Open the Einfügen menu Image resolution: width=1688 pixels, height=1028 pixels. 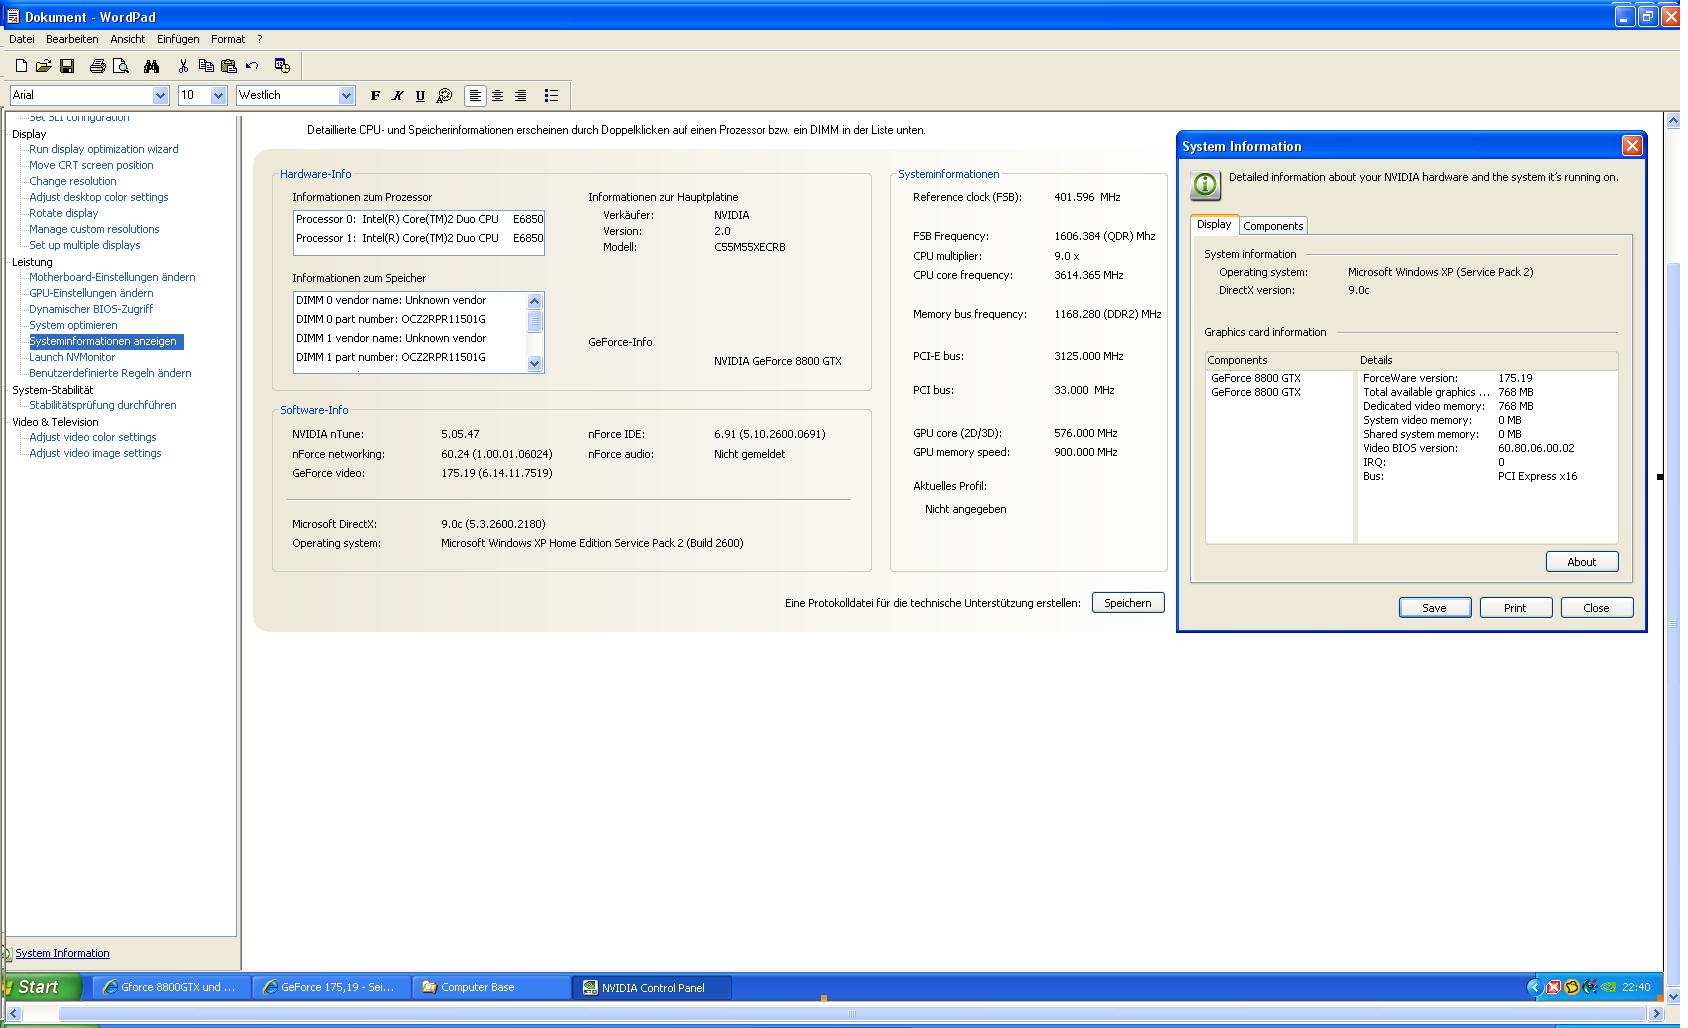pos(178,39)
